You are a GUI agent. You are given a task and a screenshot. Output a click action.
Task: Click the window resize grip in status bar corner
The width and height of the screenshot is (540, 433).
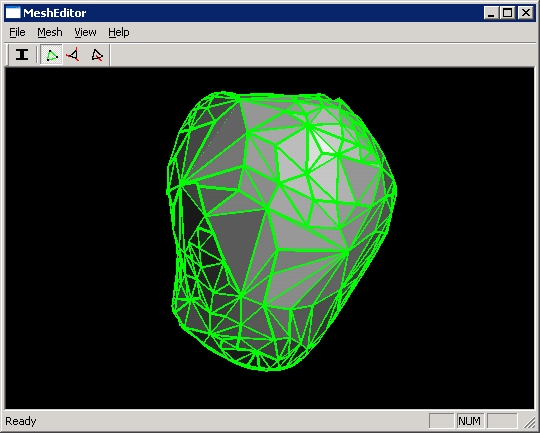pos(529,422)
